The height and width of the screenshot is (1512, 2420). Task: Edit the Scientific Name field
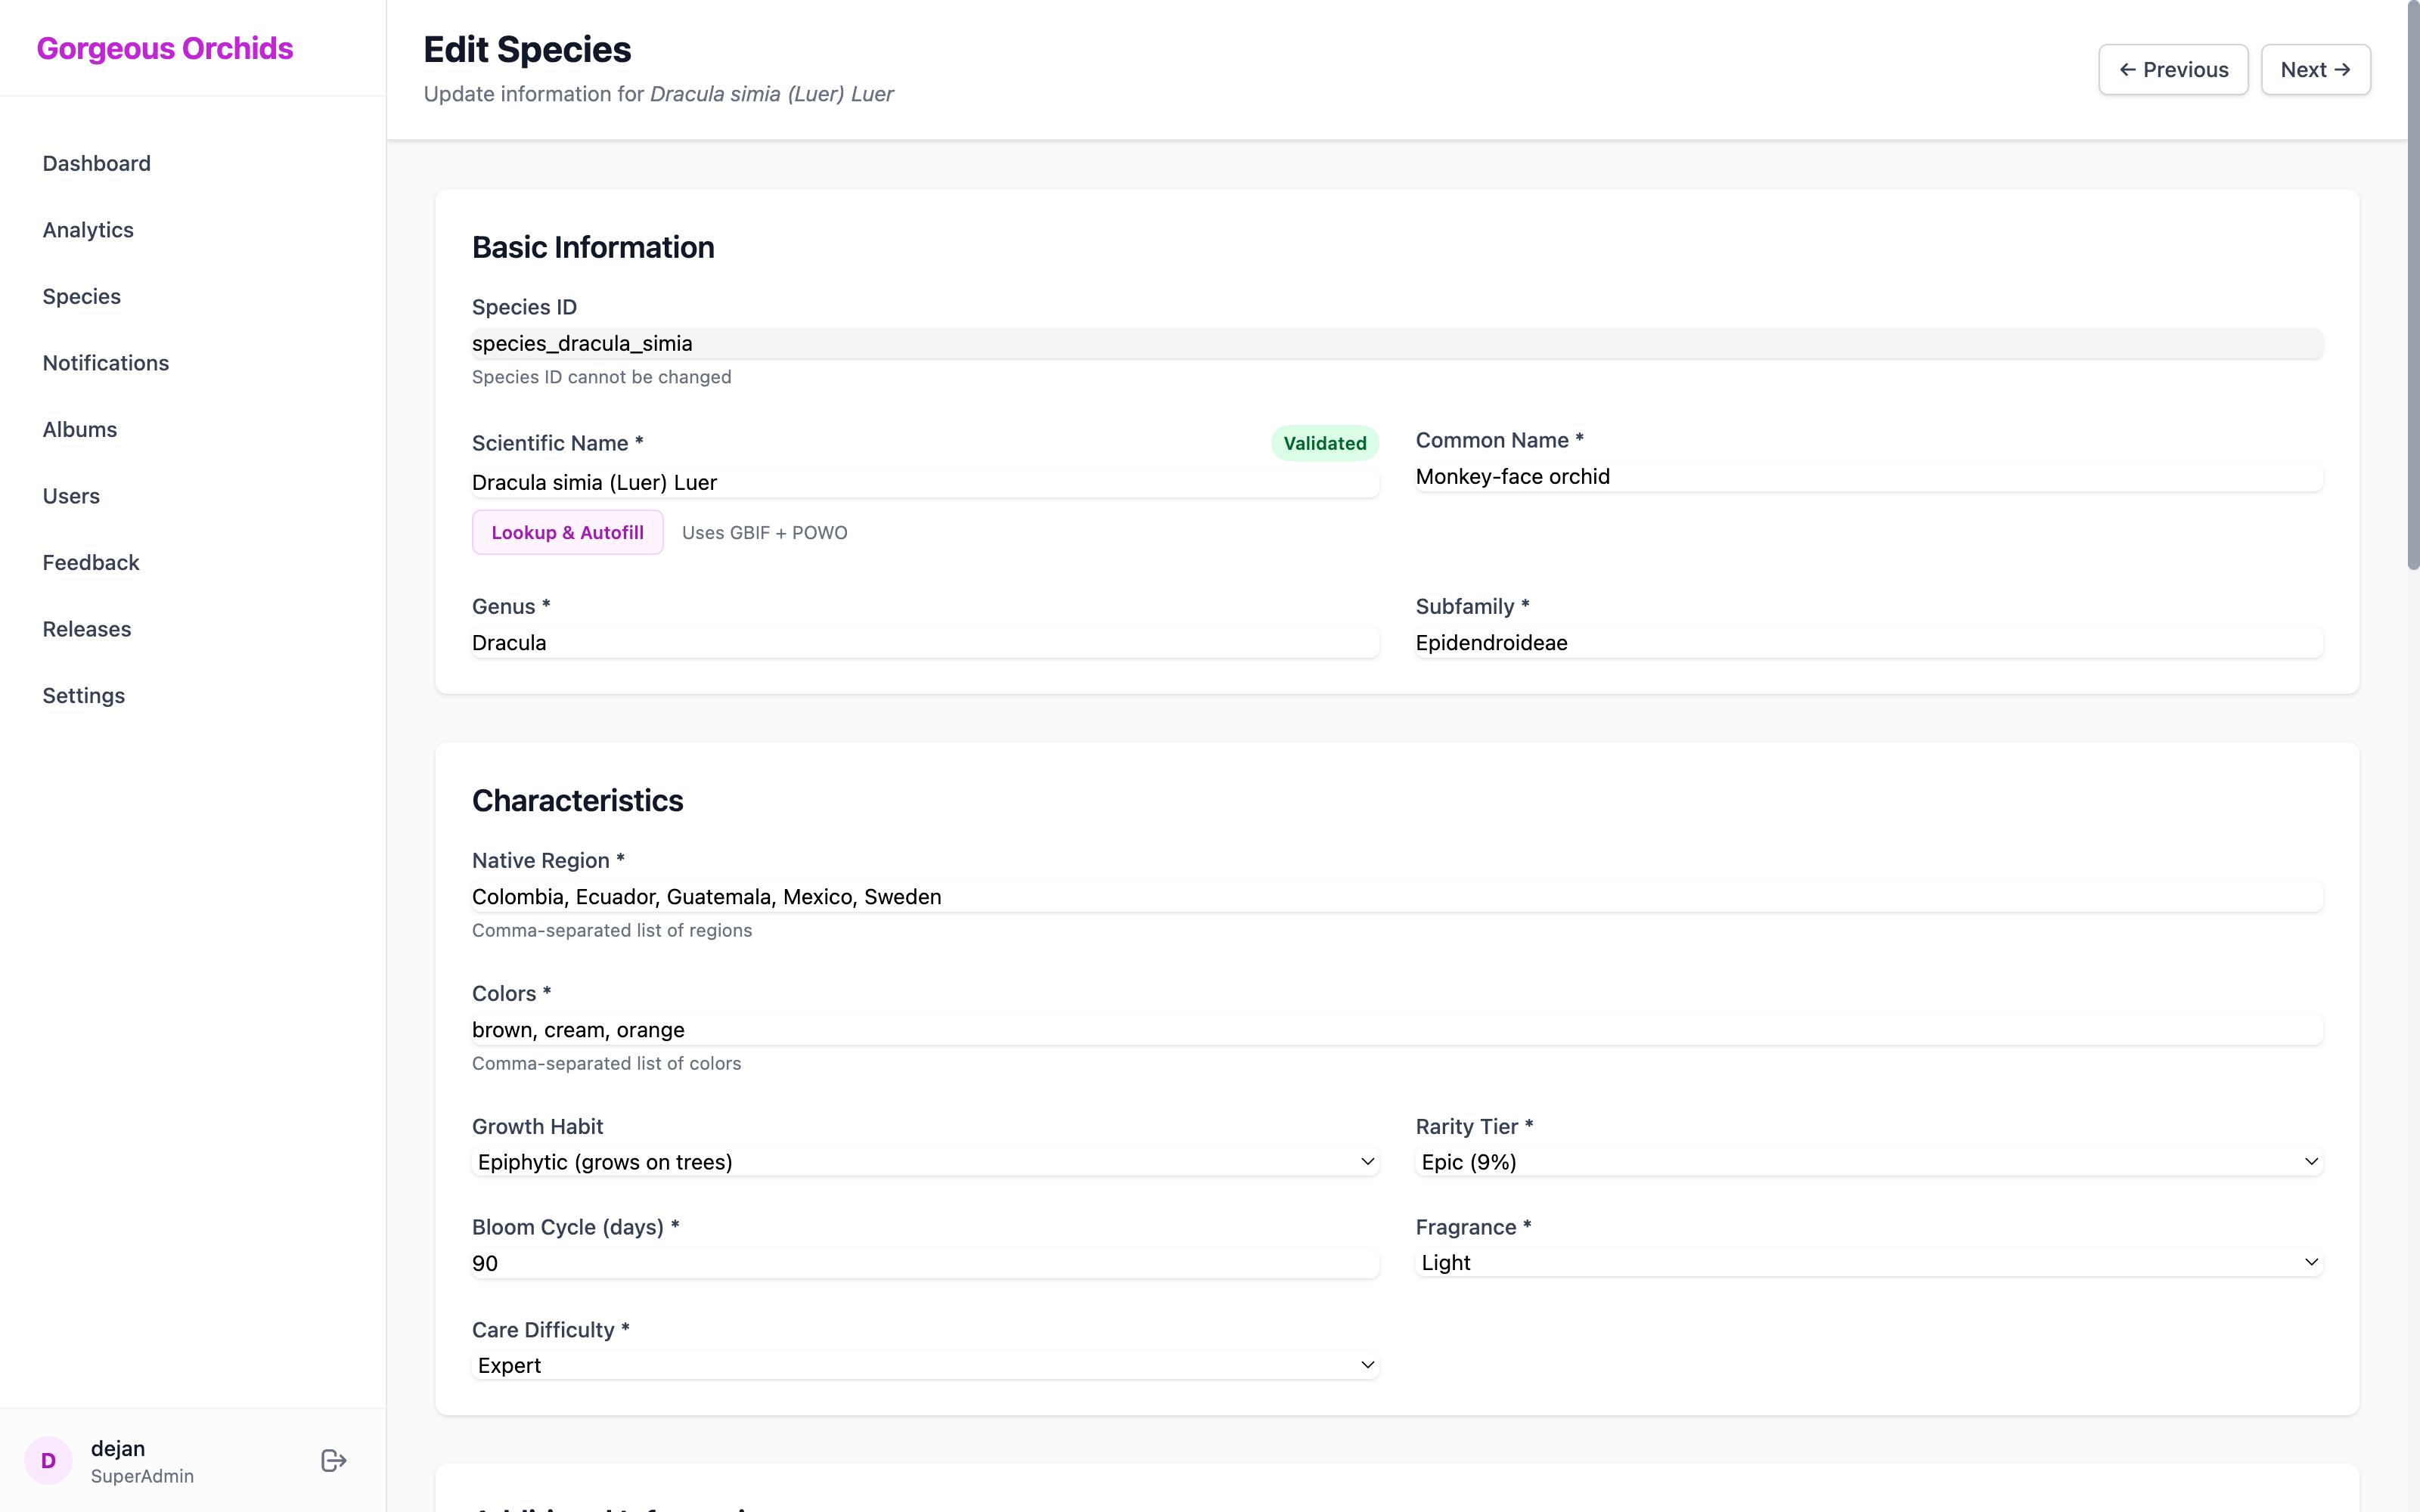(x=925, y=482)
